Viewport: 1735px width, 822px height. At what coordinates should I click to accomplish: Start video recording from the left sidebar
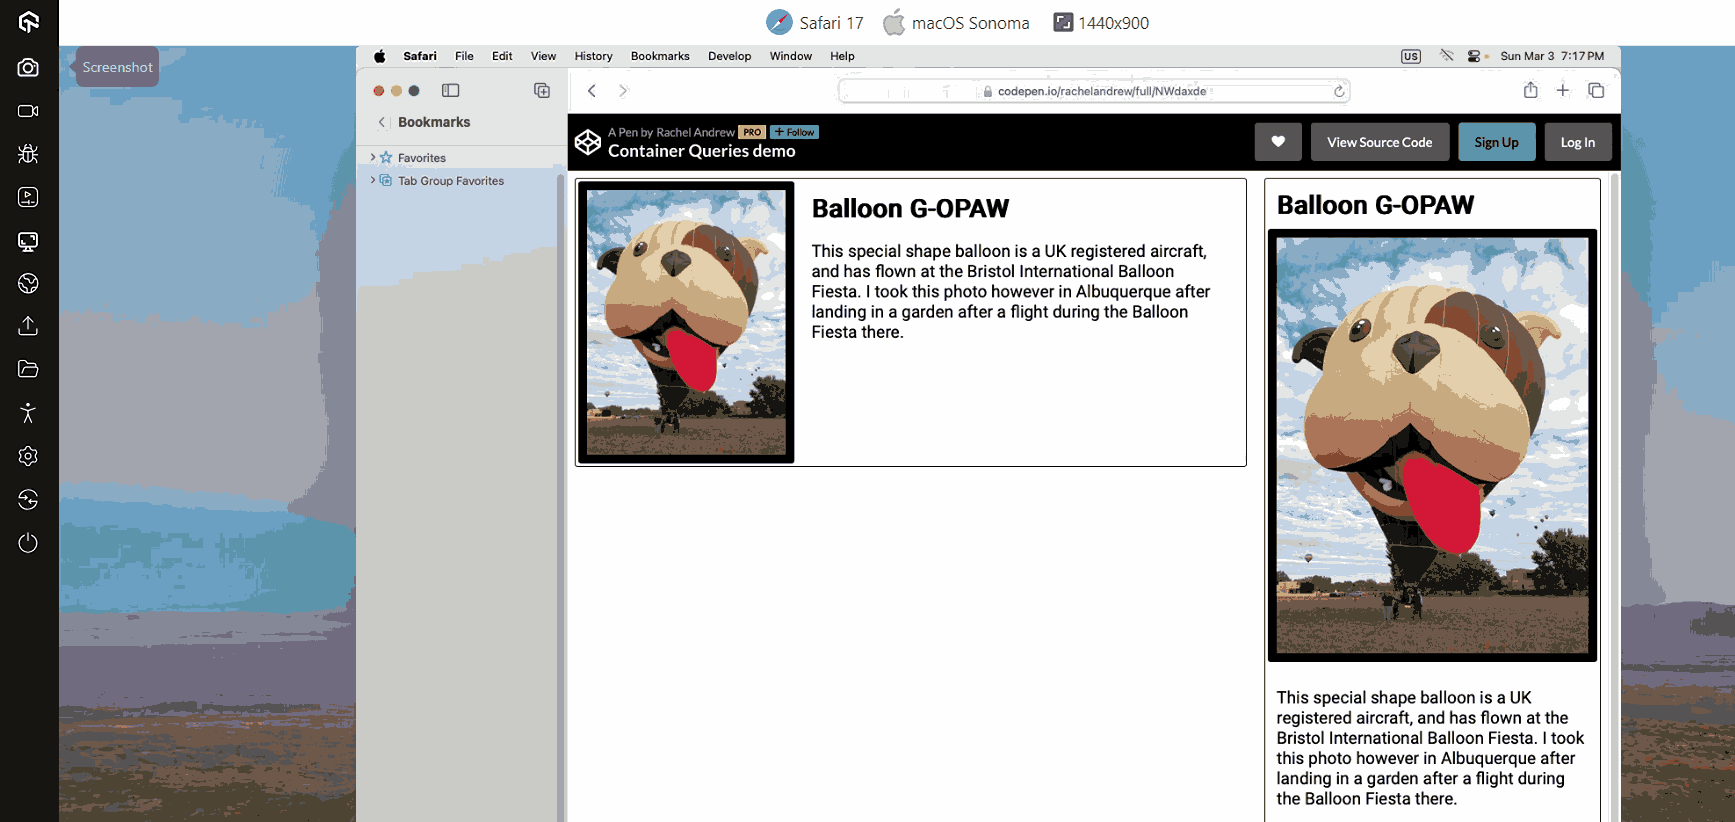tap(28, 111)
